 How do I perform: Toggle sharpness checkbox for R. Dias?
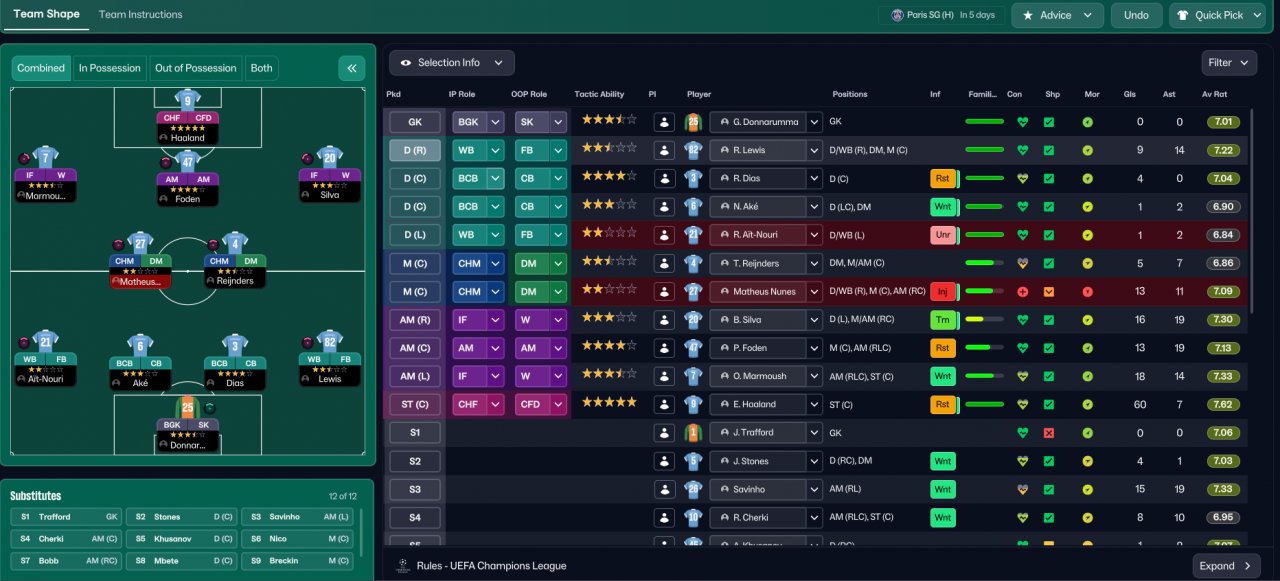(1048, 179)
